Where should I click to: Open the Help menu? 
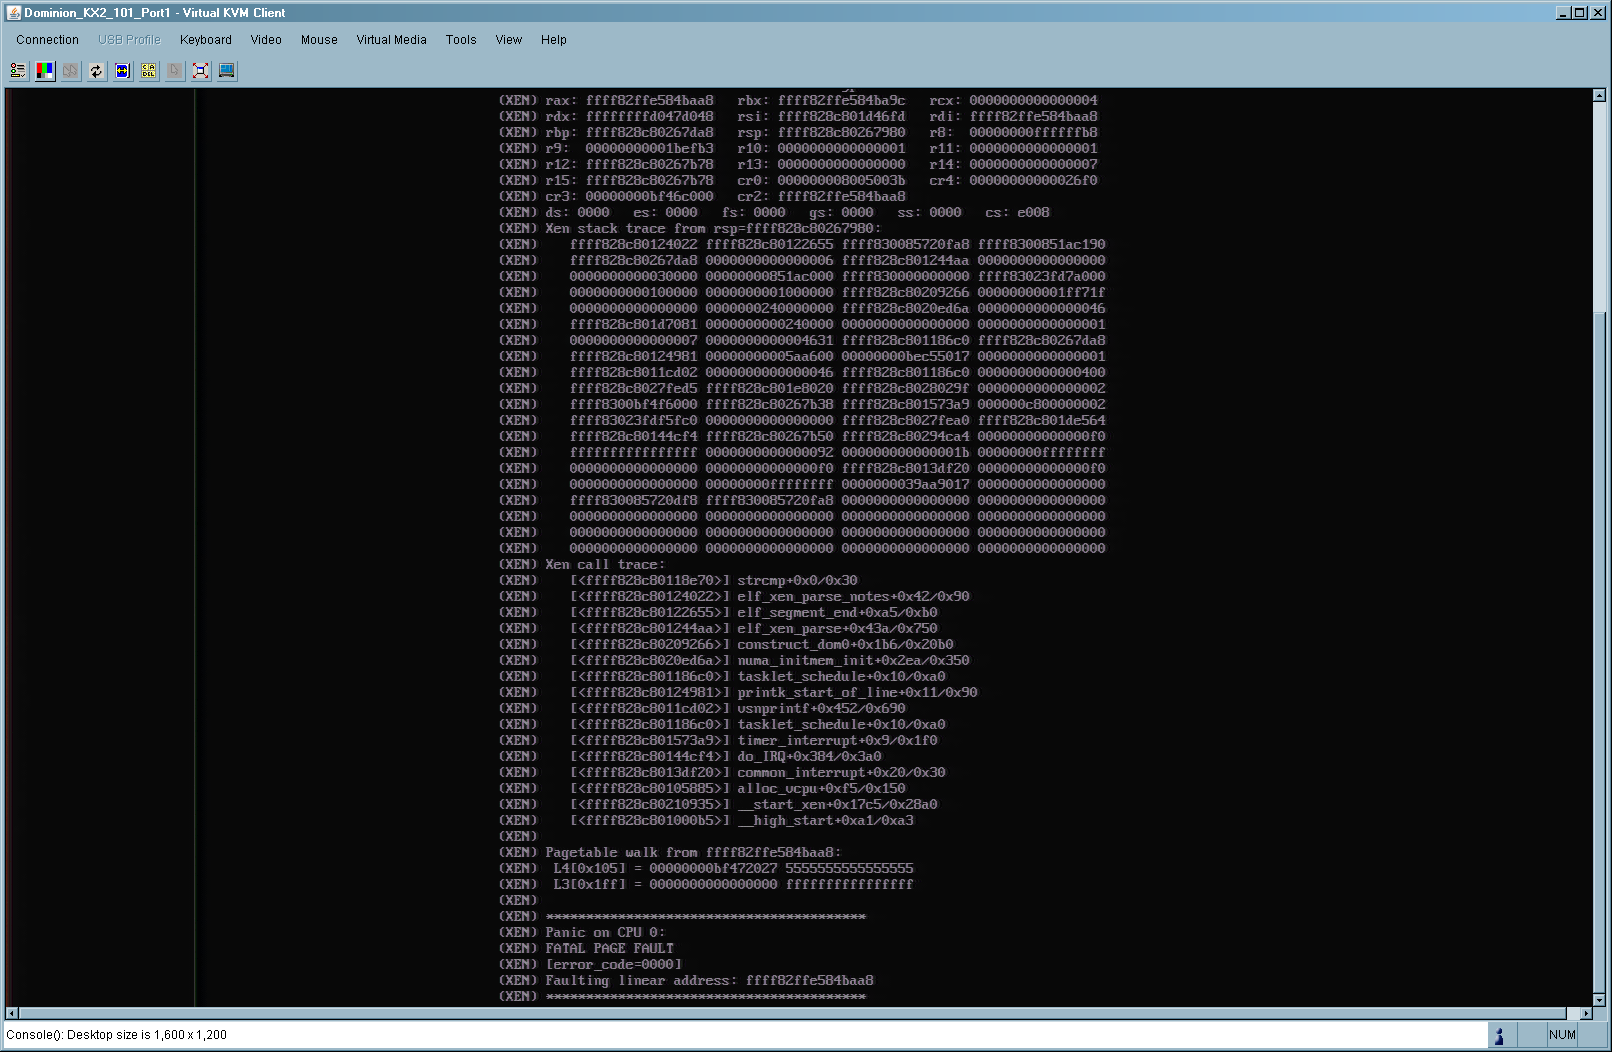[x=553, y=40]
